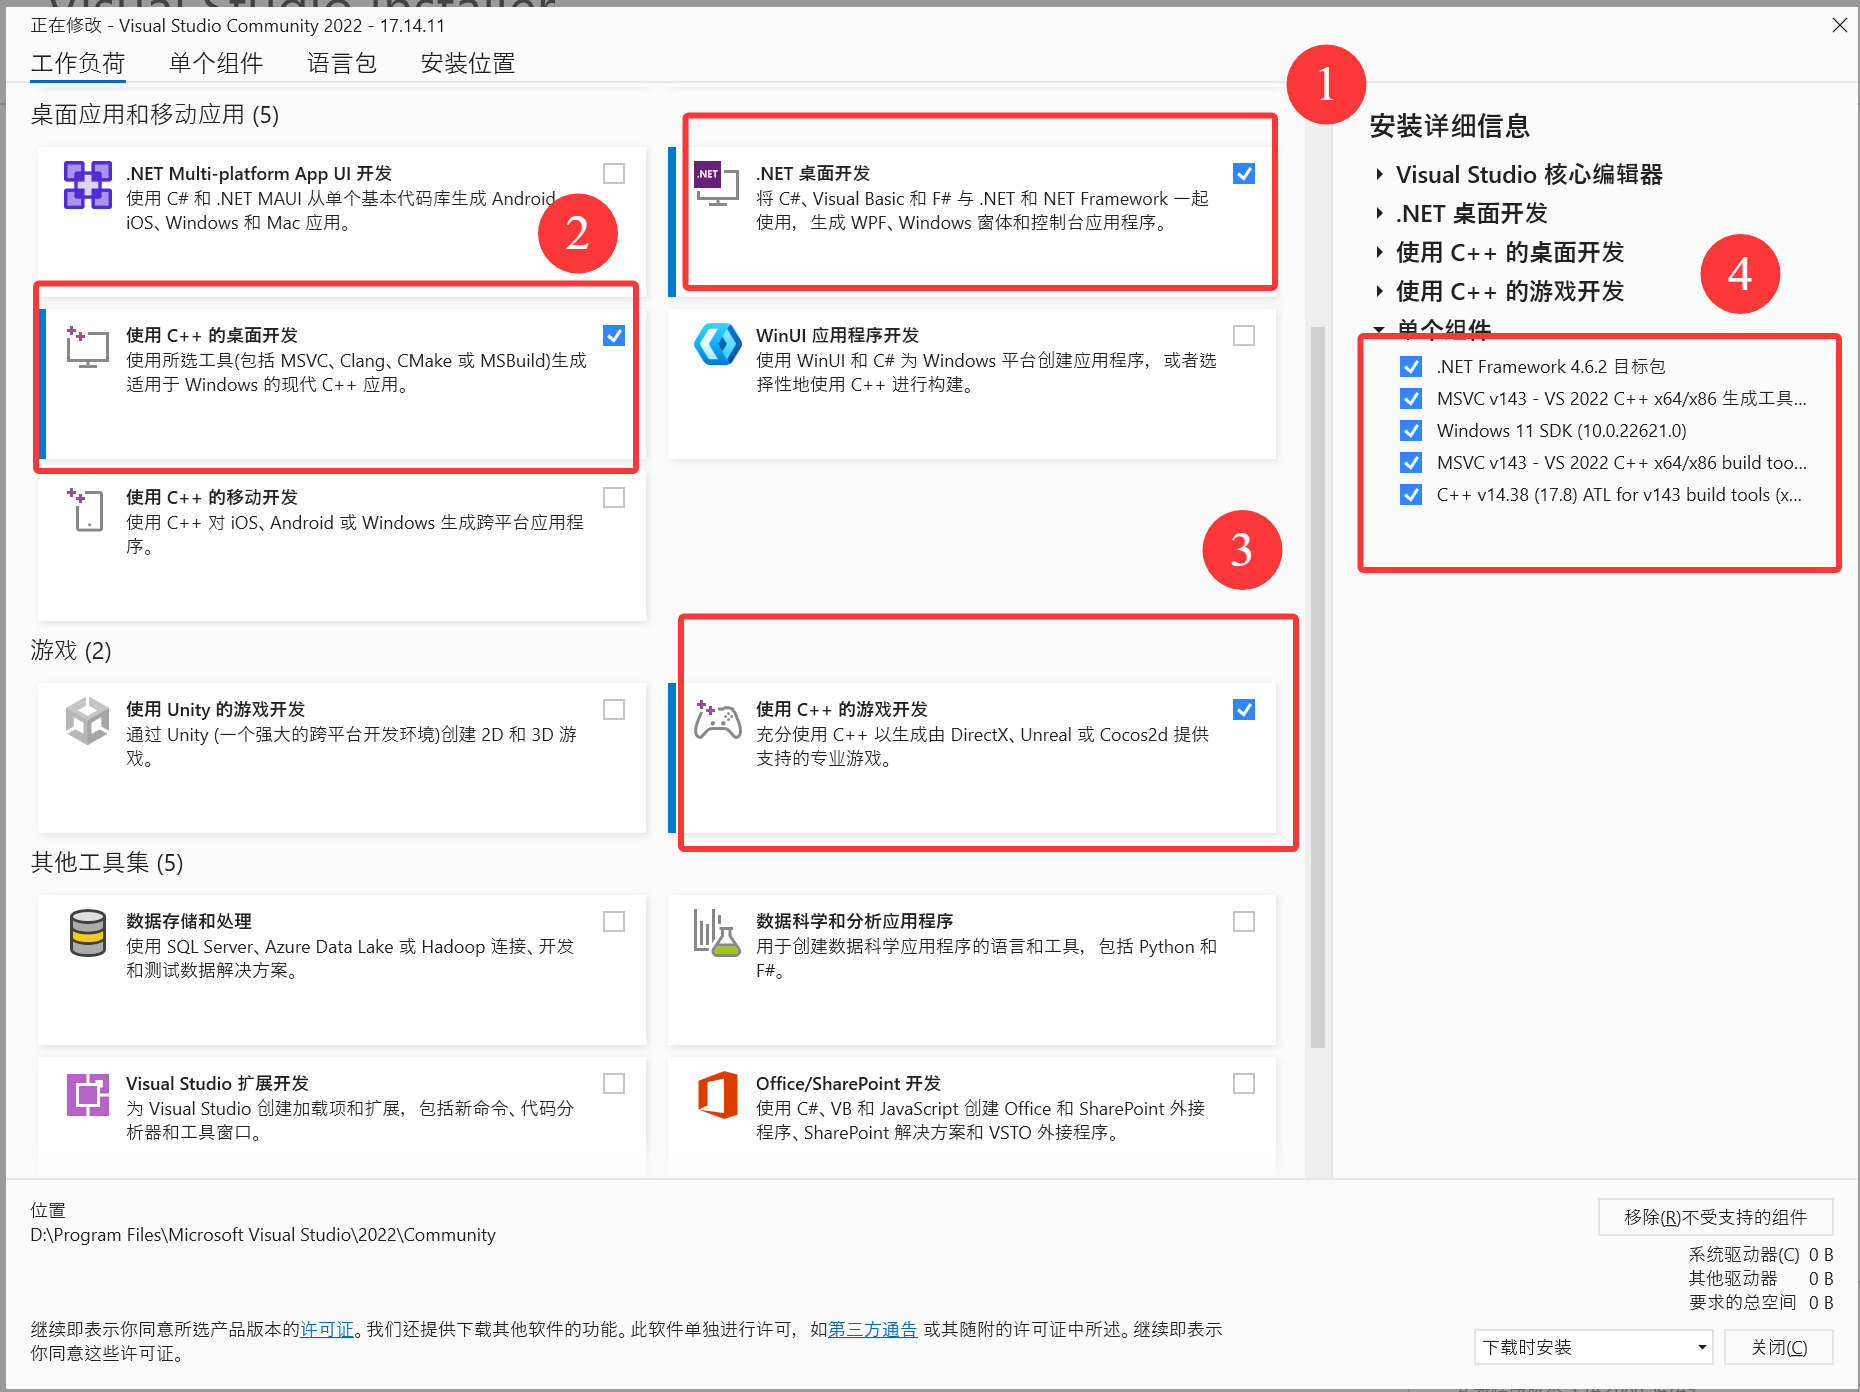Uncheck .NET 桌面开发 workload checkbox

[1244, 174]
